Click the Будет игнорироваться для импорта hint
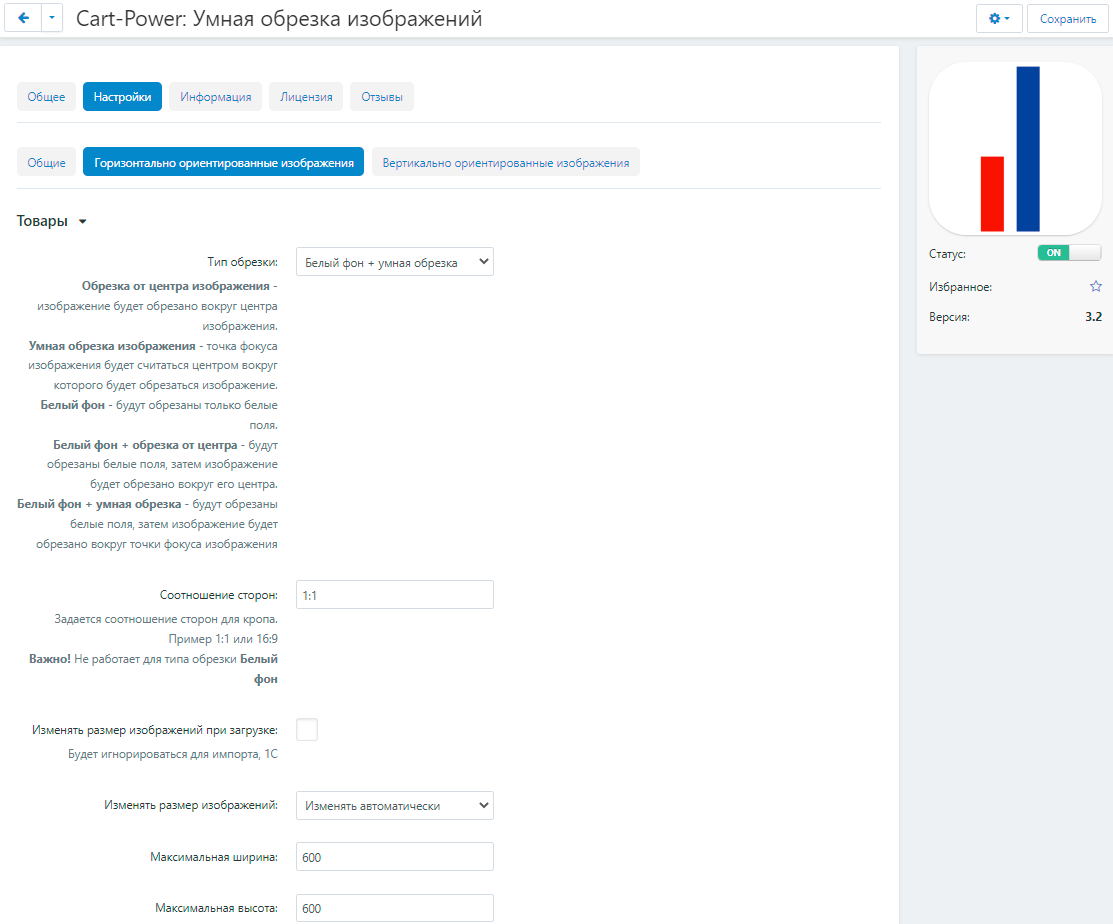The width and height of the screenshot is (1113, 924). click(x=172, y=754)
